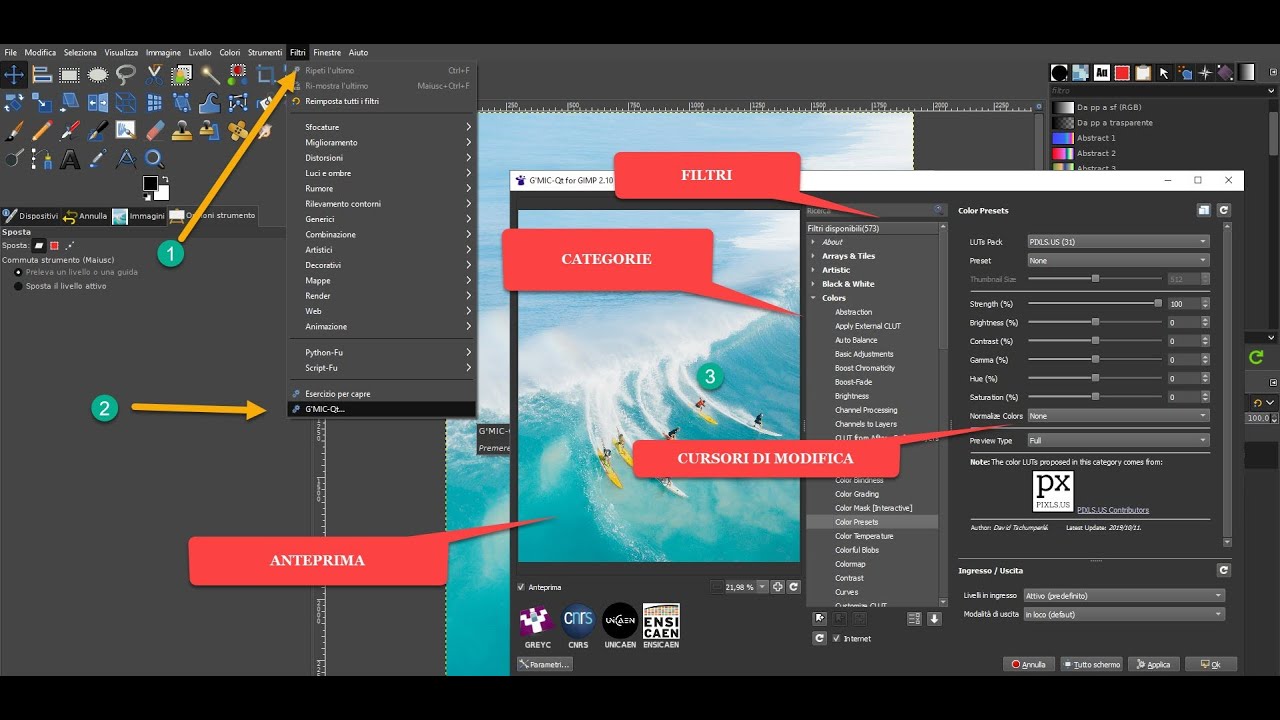This screenshot has height=720, width=1280.
Task: Toggle the Anteprima checkbox in G'MIC
Action: [521, 587]
